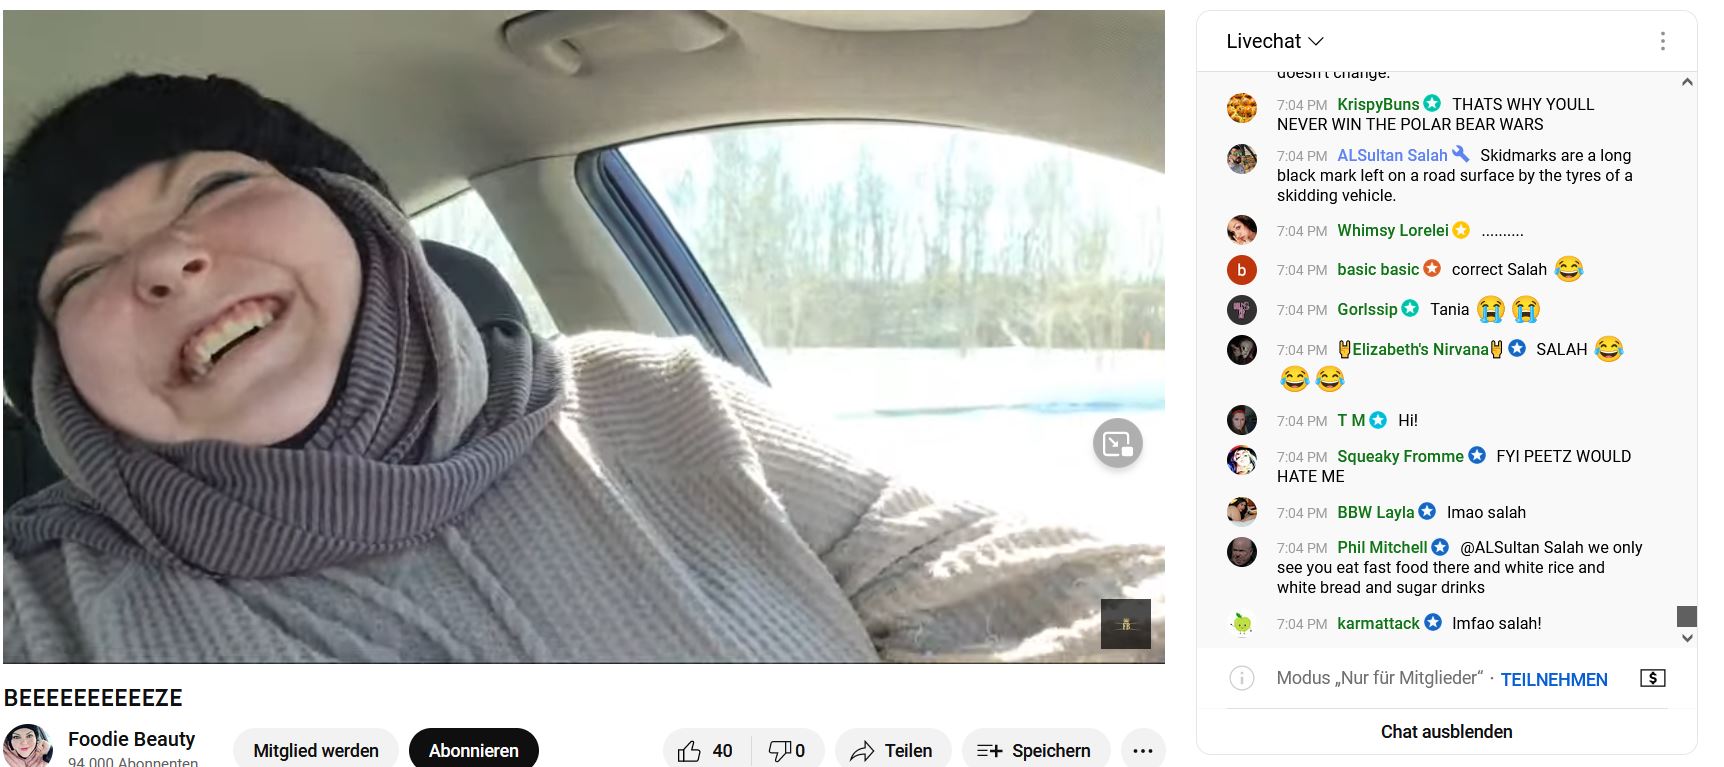Dislike the video with thumbs-down icon

(786, 750)
